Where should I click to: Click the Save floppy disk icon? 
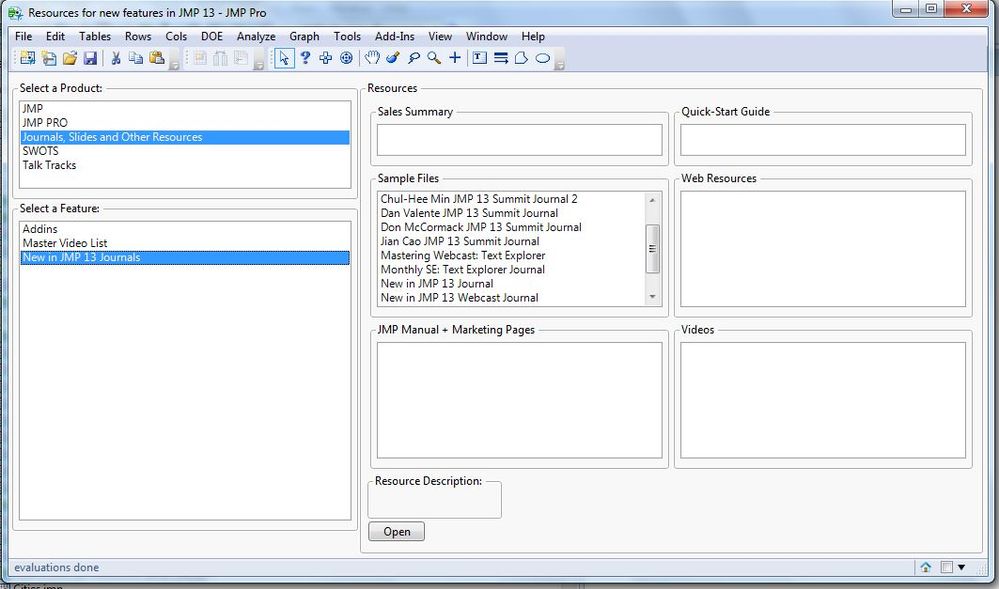point(90,58)
